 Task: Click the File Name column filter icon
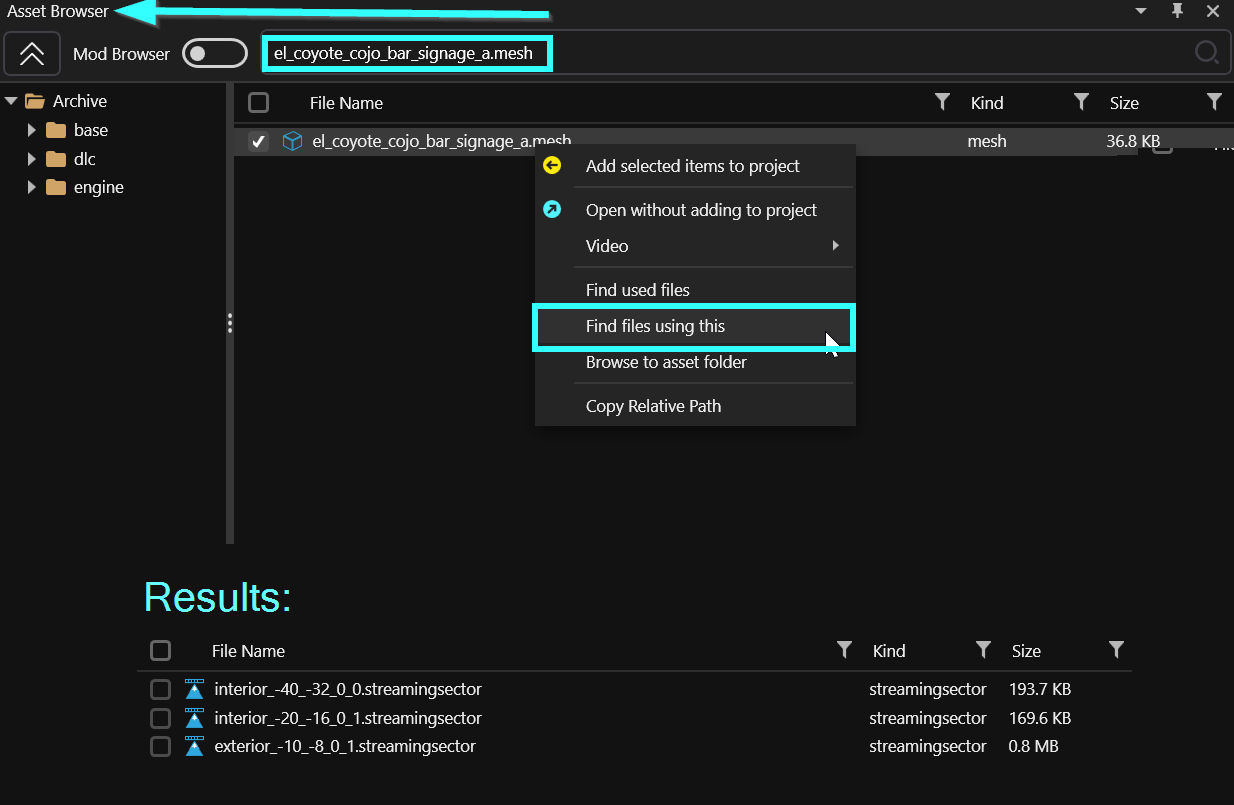point(941,102)
